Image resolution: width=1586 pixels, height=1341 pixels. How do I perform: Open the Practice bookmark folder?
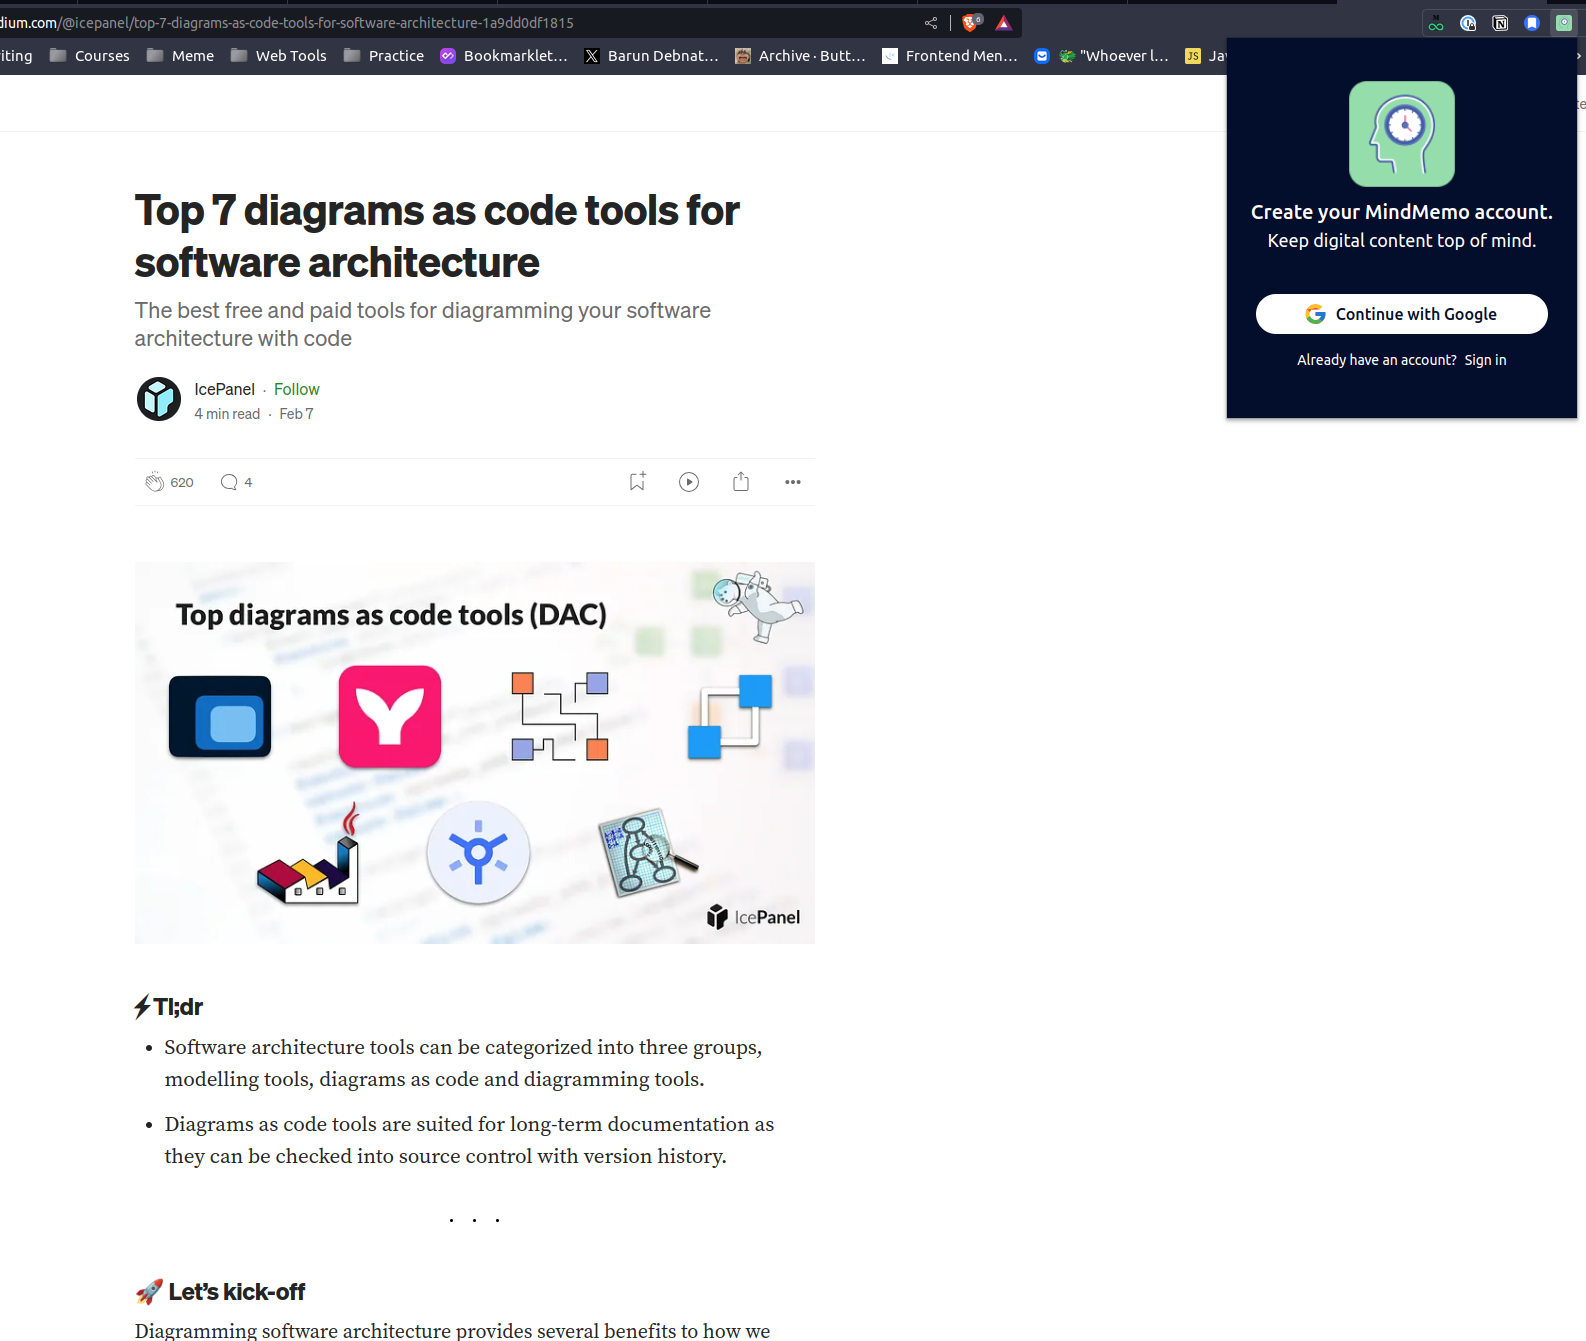[384, 56]
